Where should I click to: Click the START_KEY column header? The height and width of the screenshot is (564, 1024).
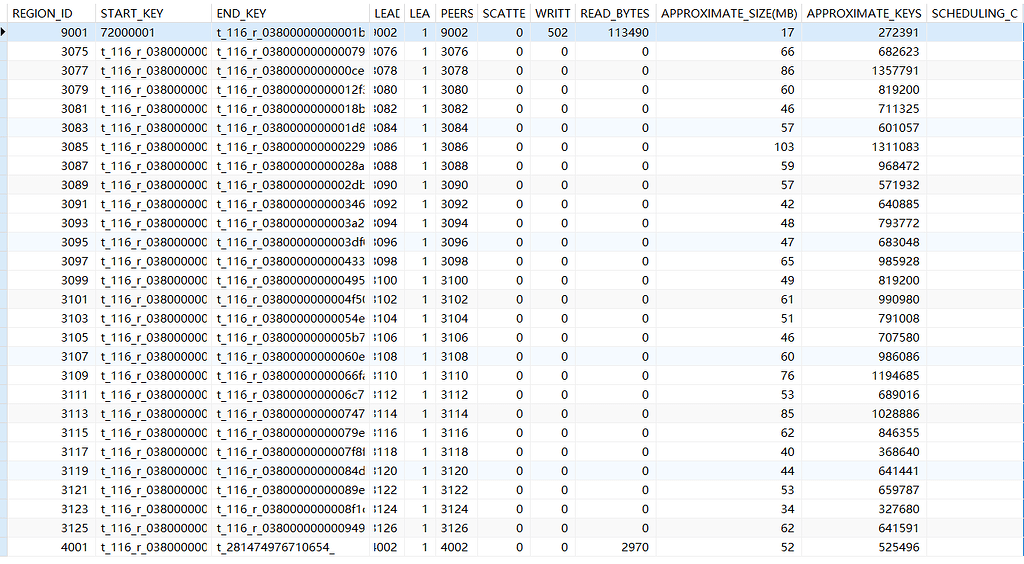[131, 14]
